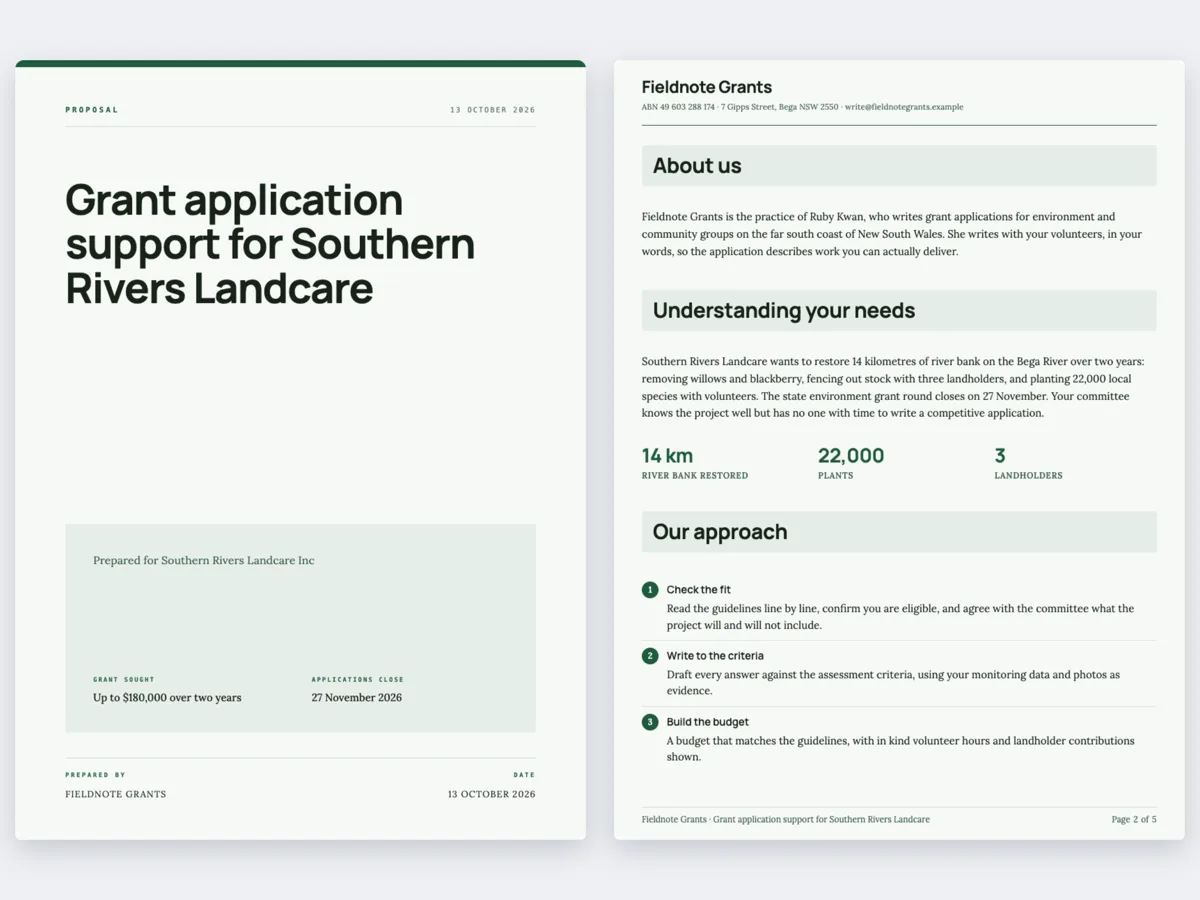Select the "PLANTS" caption

pyautogui.click(x=836, y=476)
